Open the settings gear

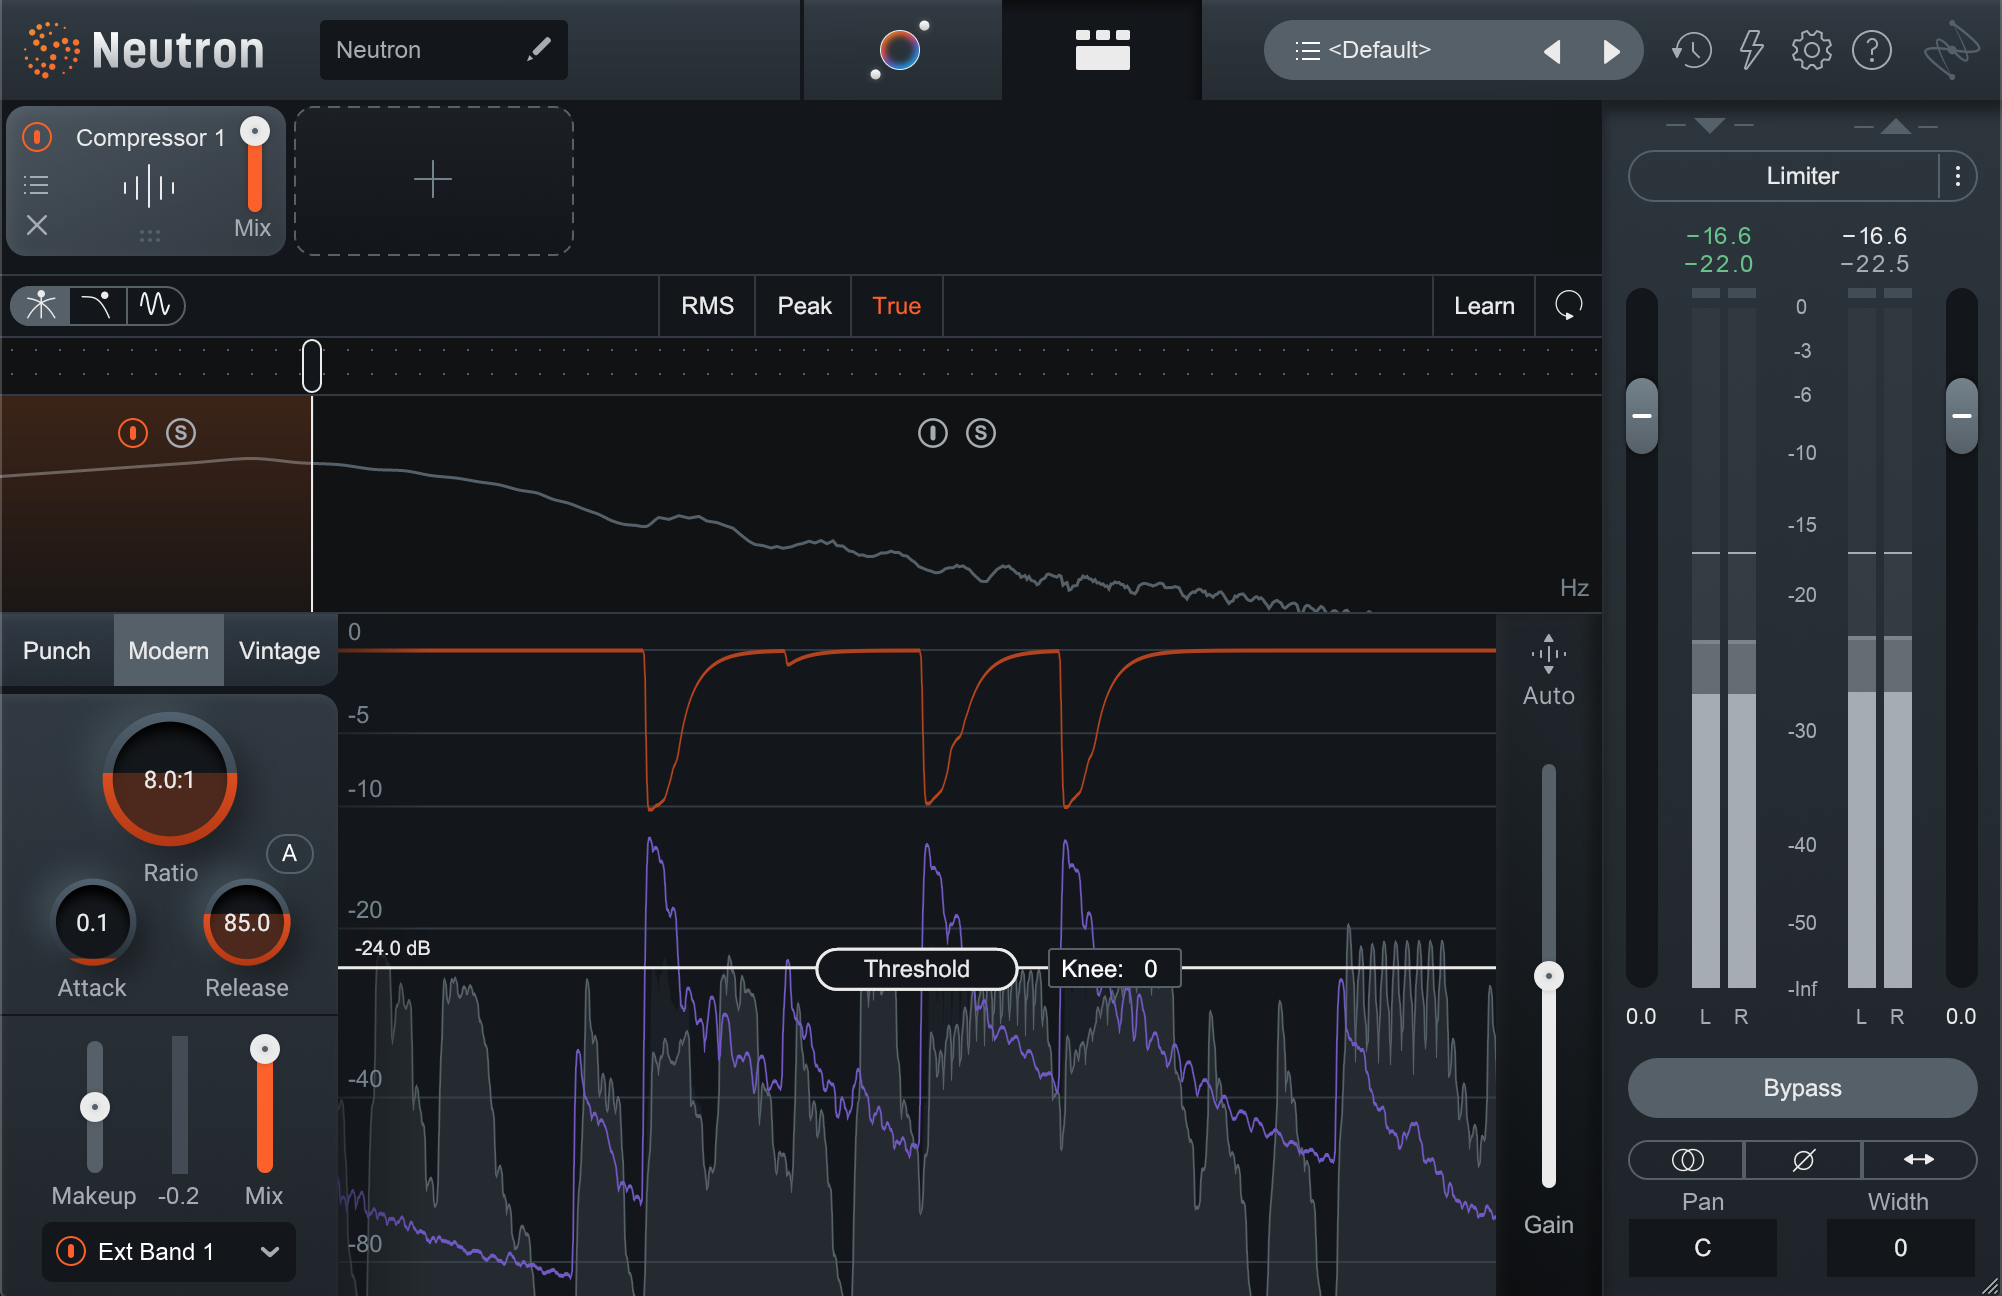point(1811,49)
